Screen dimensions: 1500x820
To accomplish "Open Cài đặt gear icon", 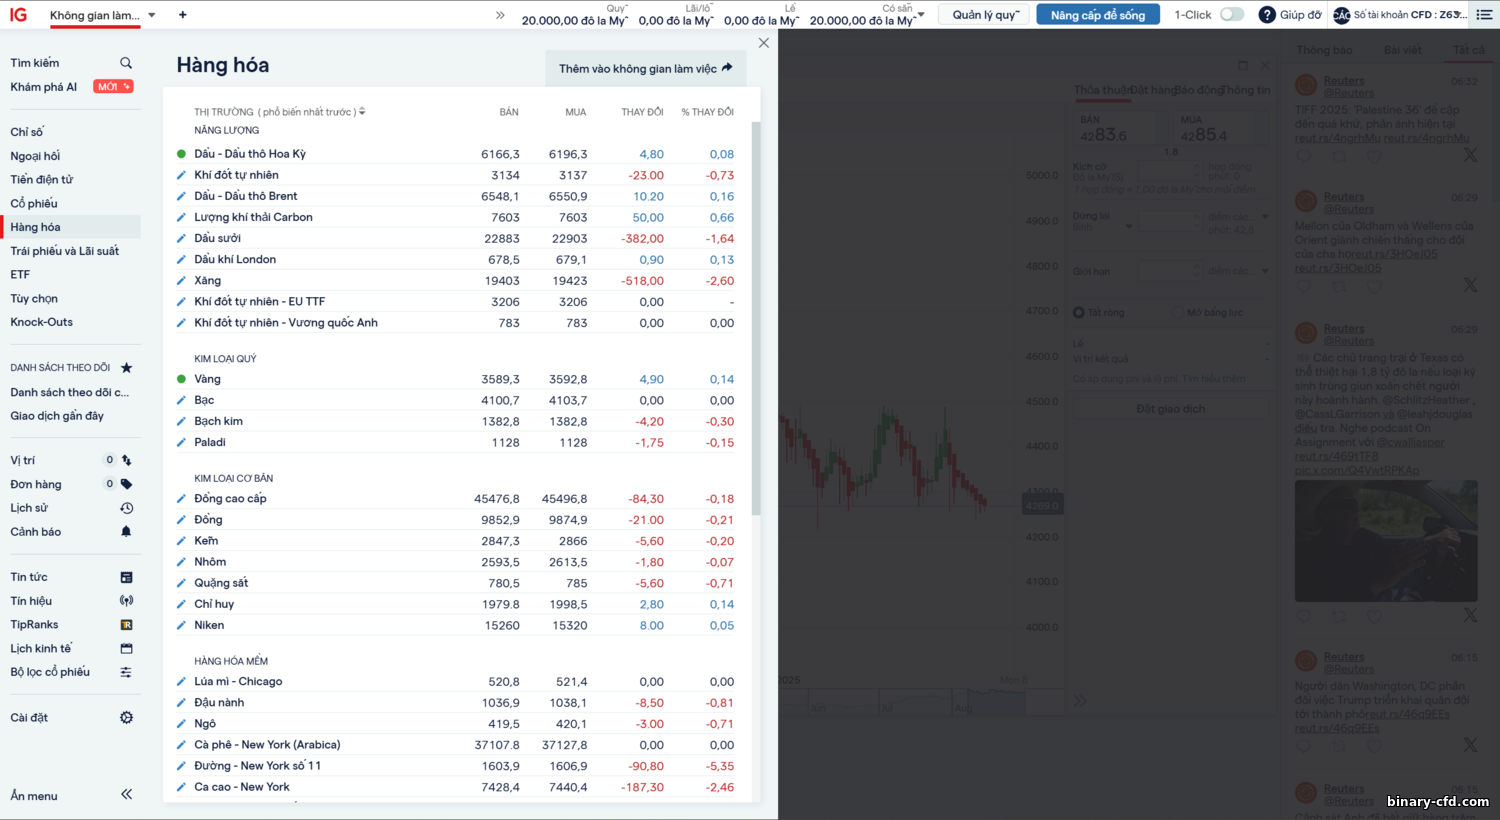I will click(x=126, y=718).
